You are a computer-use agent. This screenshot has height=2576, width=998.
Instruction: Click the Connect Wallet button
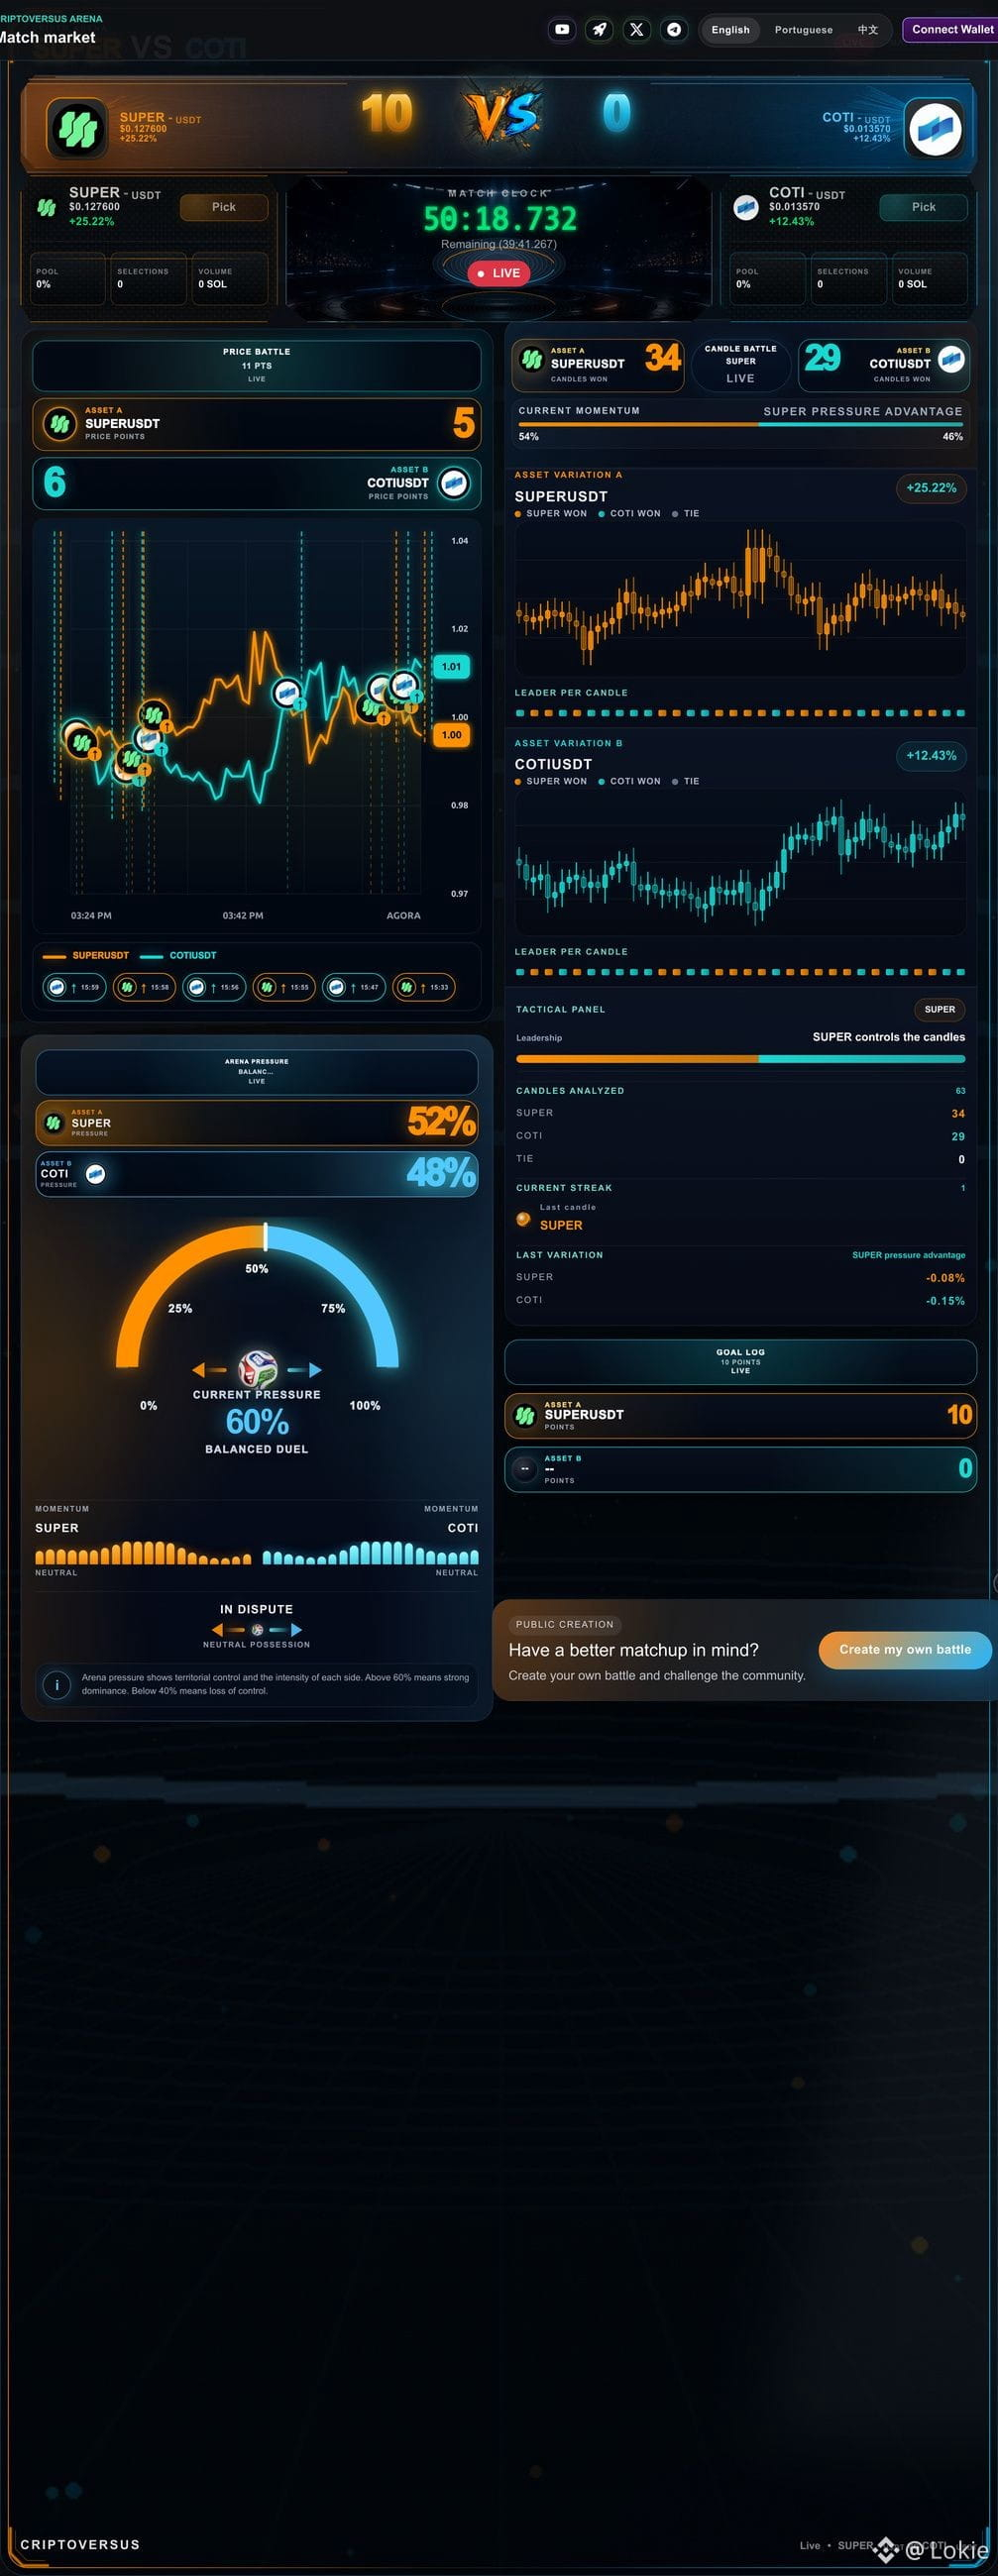952,29
